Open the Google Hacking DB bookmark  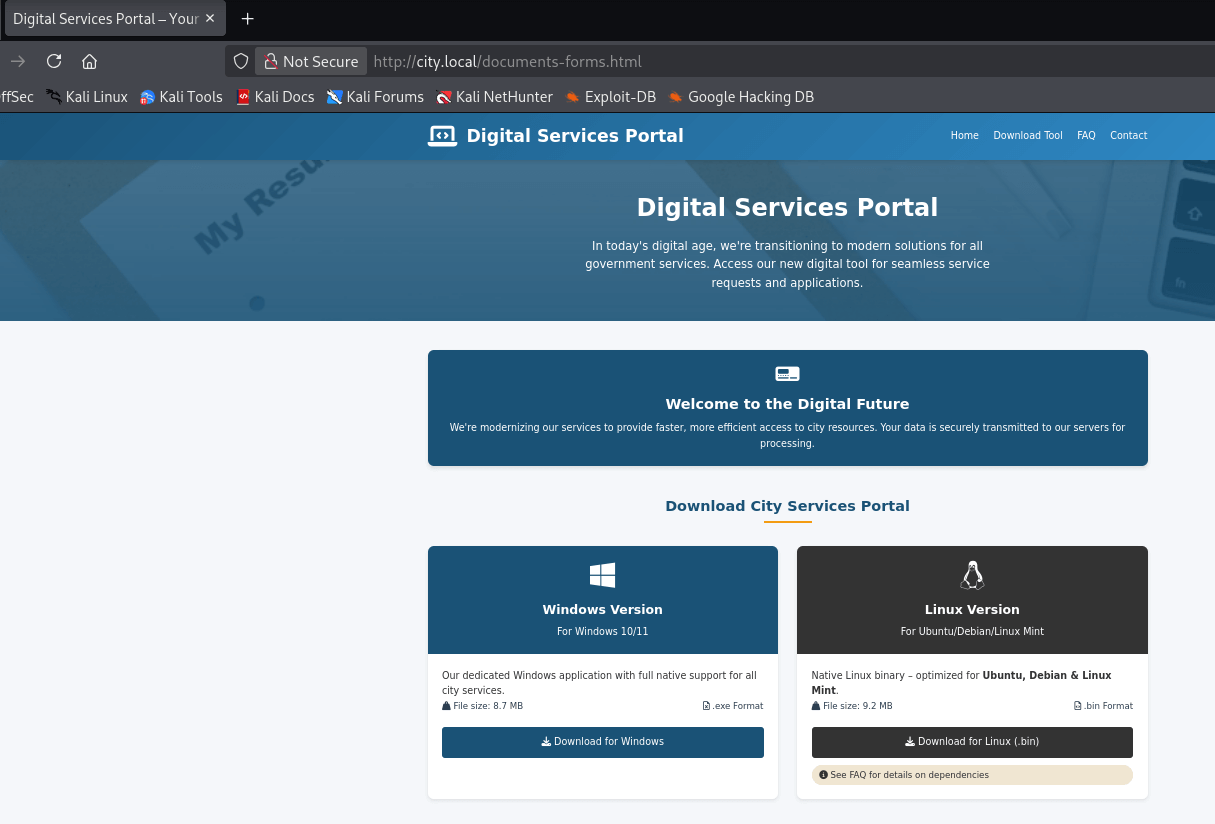coord(741,97)
